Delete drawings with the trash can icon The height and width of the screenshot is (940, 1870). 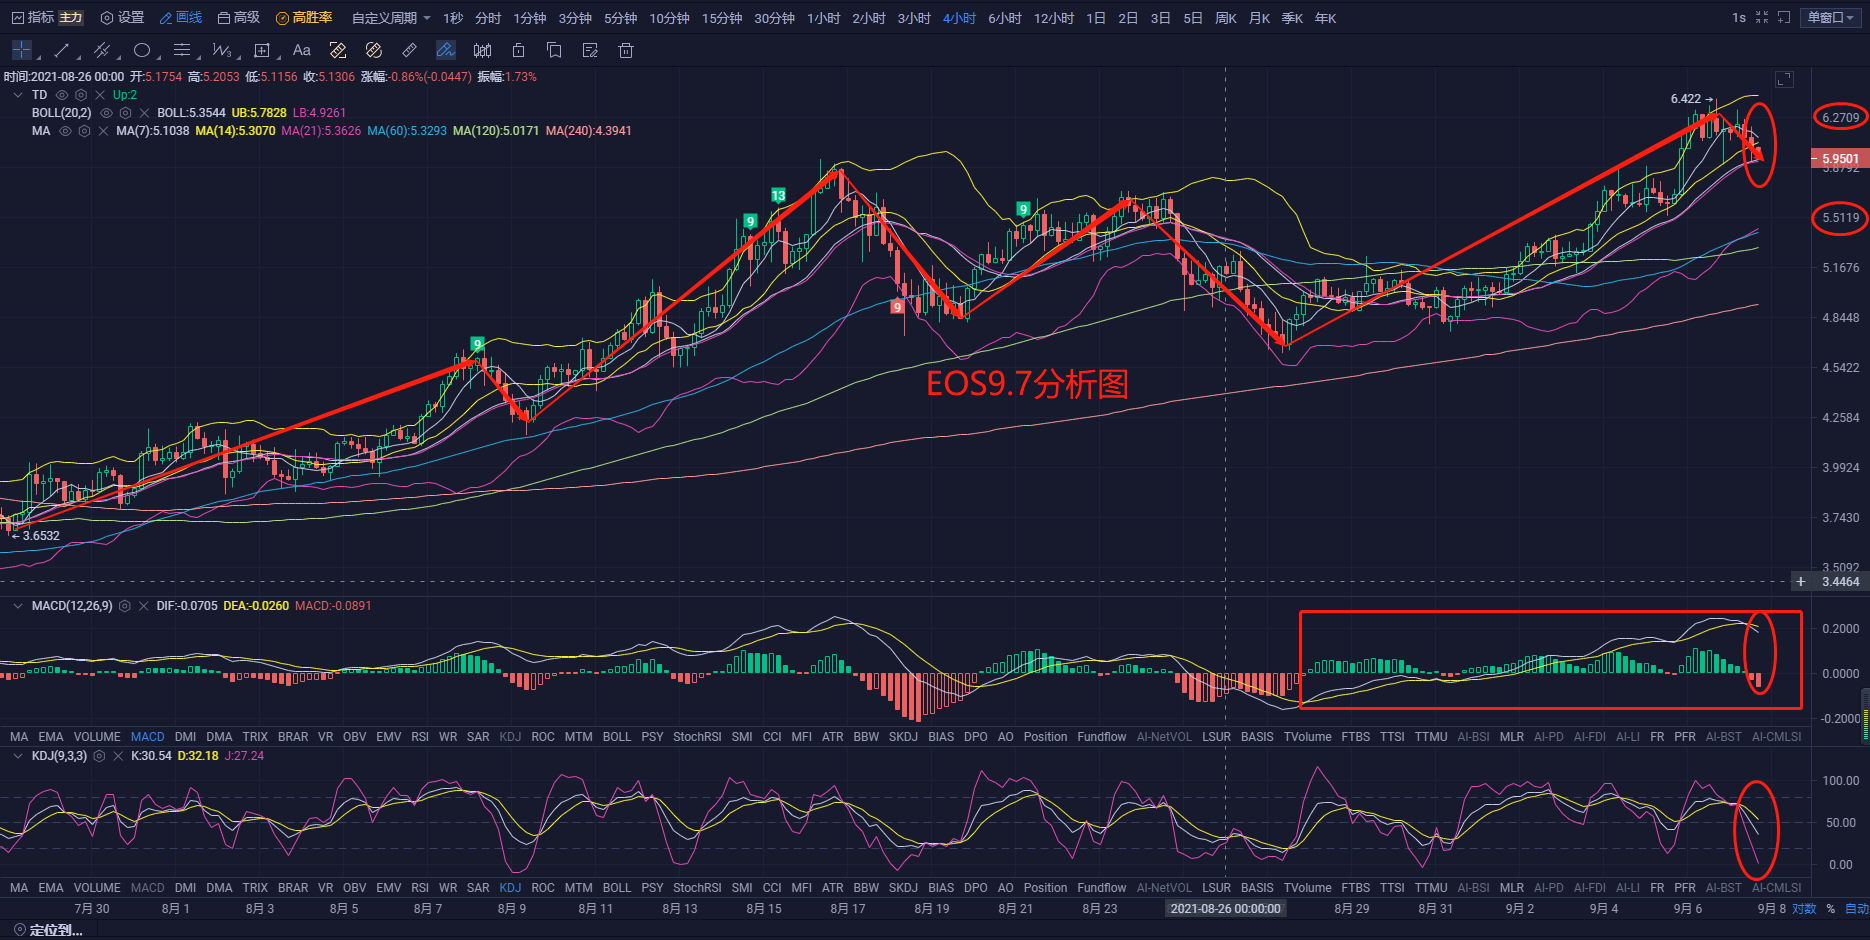[x=626, y=50]
